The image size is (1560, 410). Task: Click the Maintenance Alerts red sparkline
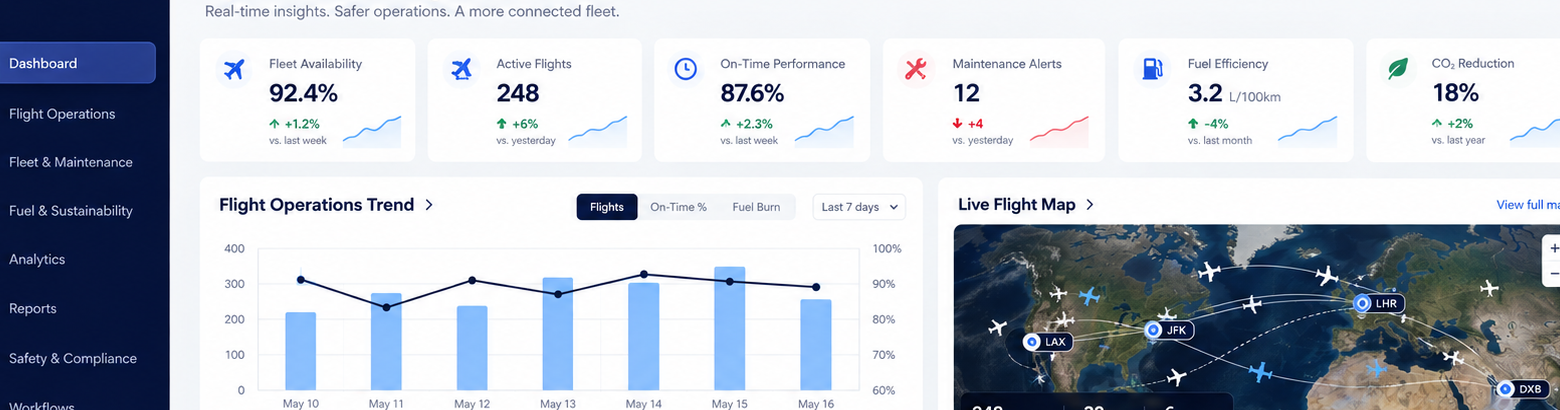tap(1059, 131)
